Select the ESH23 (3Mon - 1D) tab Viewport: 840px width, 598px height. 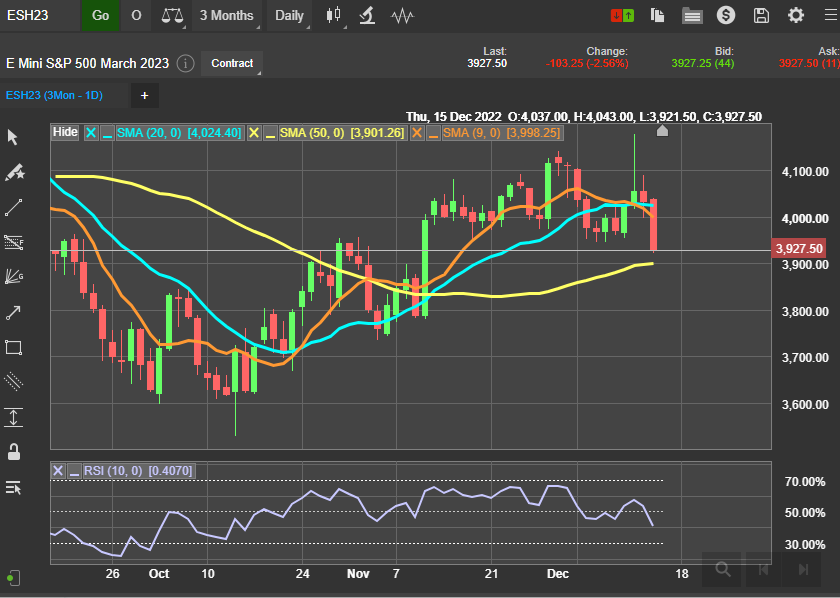54,95
